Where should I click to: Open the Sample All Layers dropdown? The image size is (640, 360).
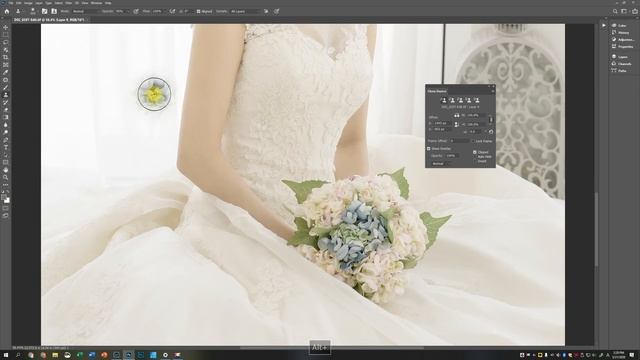(245, 11)
